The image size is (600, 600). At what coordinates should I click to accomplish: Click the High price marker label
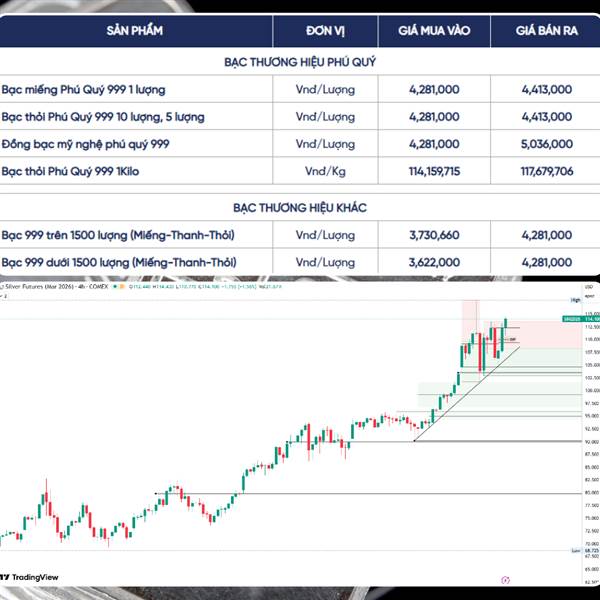576,300
